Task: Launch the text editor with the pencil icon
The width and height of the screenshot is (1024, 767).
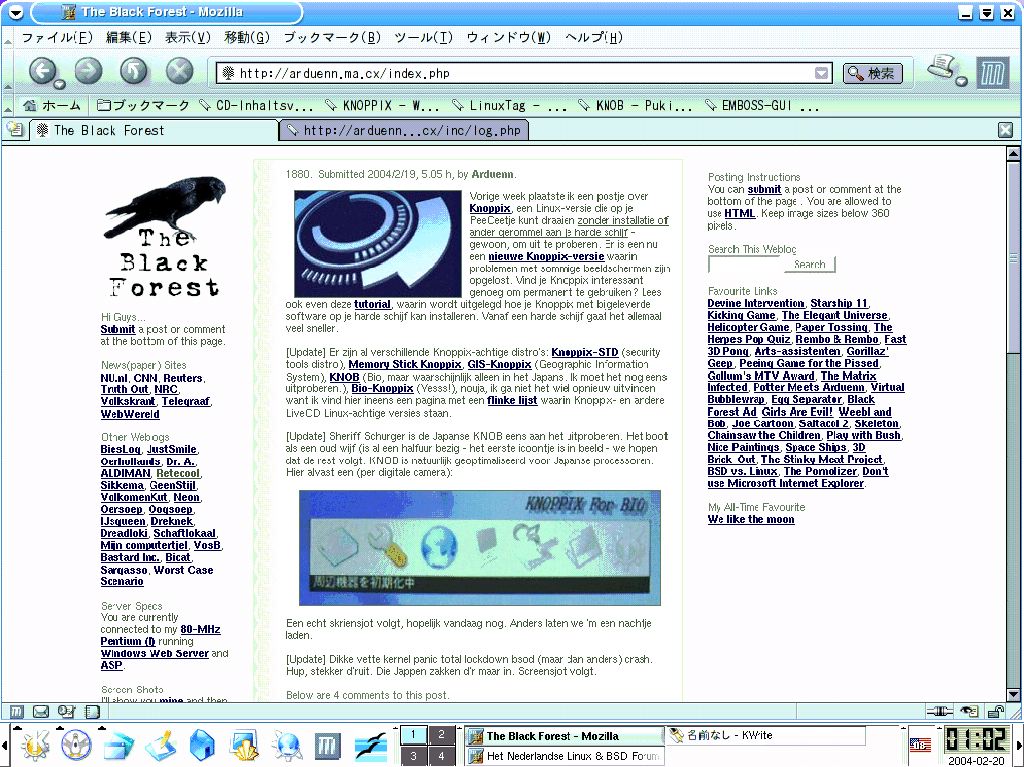Action: 160,745
